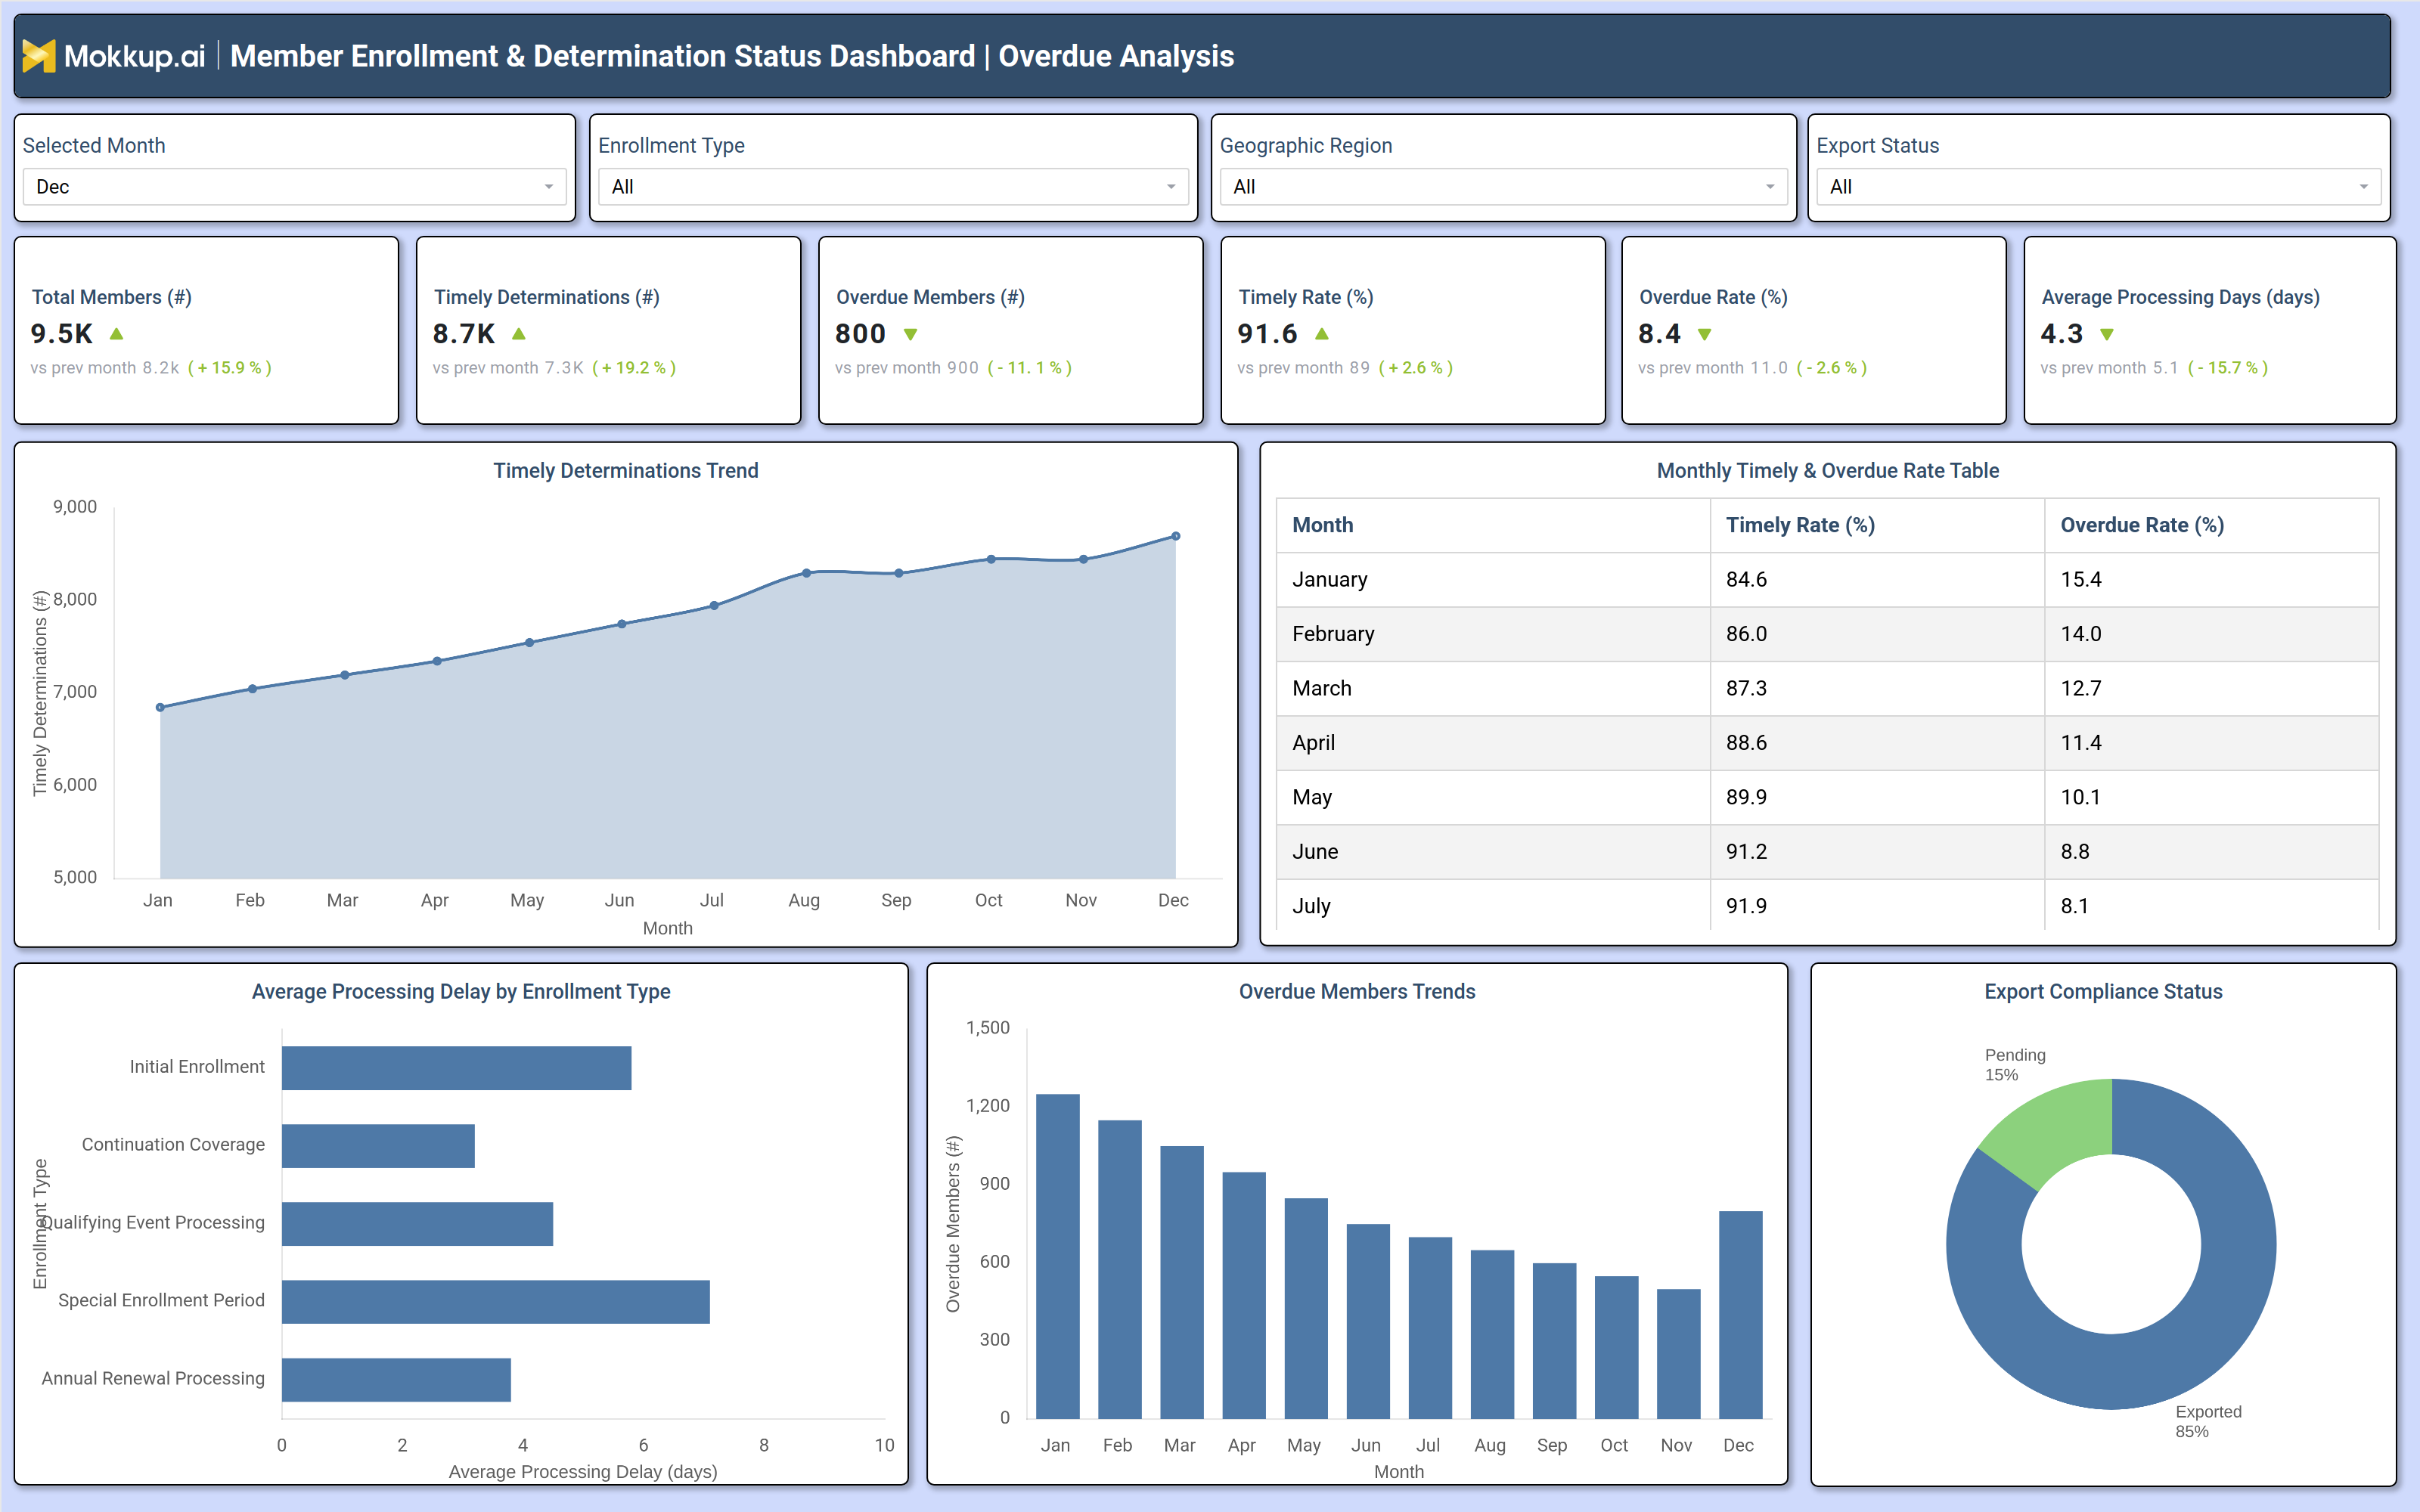
Task: Select the January row in rate table
Action: click(x=1827, y=580)
